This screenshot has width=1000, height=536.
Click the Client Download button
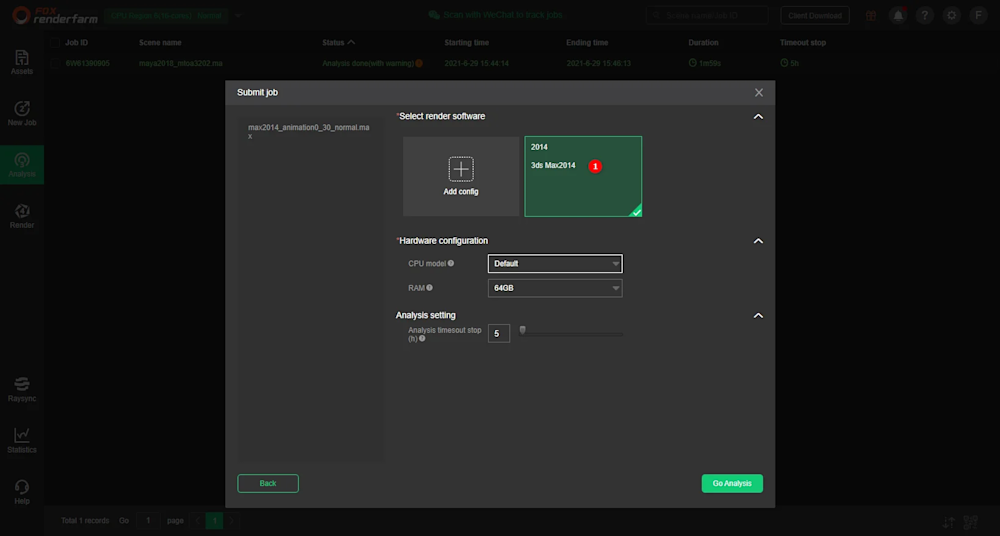tap(815, 15)
